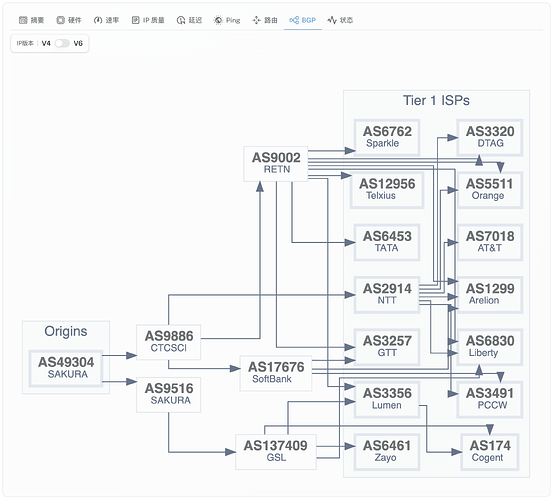The height and width of the screenshot is (500, 553).
Task: Click the V6 label
Action: 78,43
